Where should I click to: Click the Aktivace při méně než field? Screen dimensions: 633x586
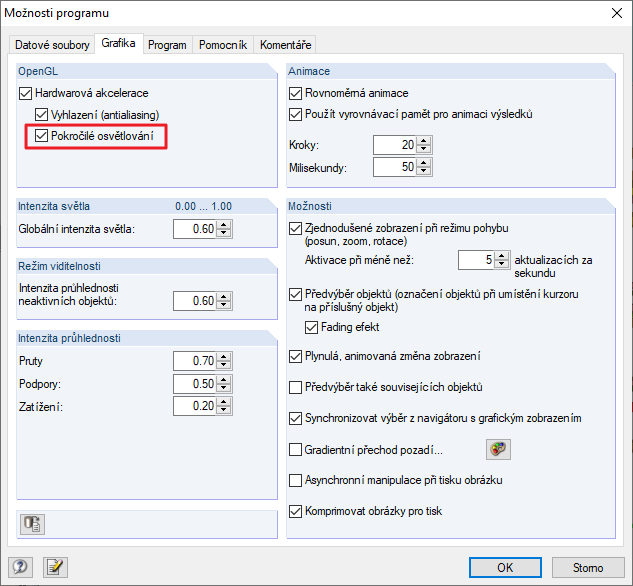[x=477, y=260]
